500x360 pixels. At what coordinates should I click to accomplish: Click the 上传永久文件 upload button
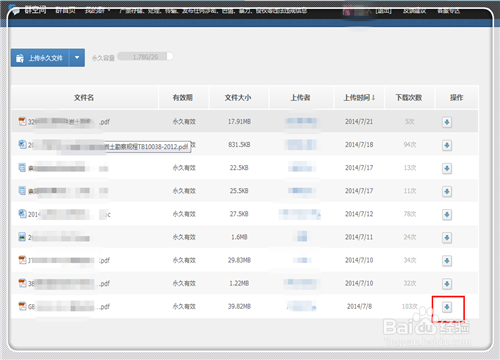[x=40, y=58]
